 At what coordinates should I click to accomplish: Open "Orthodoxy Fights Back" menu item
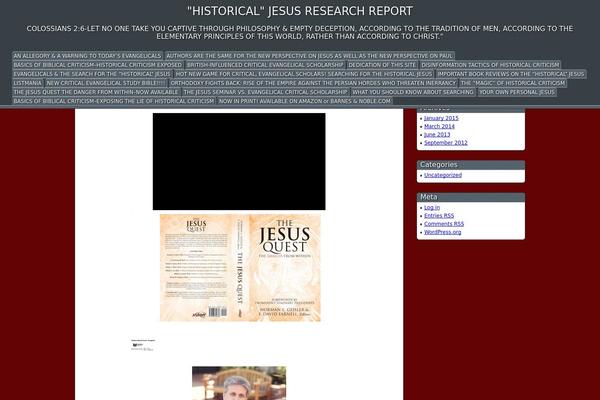click(313, 83)
